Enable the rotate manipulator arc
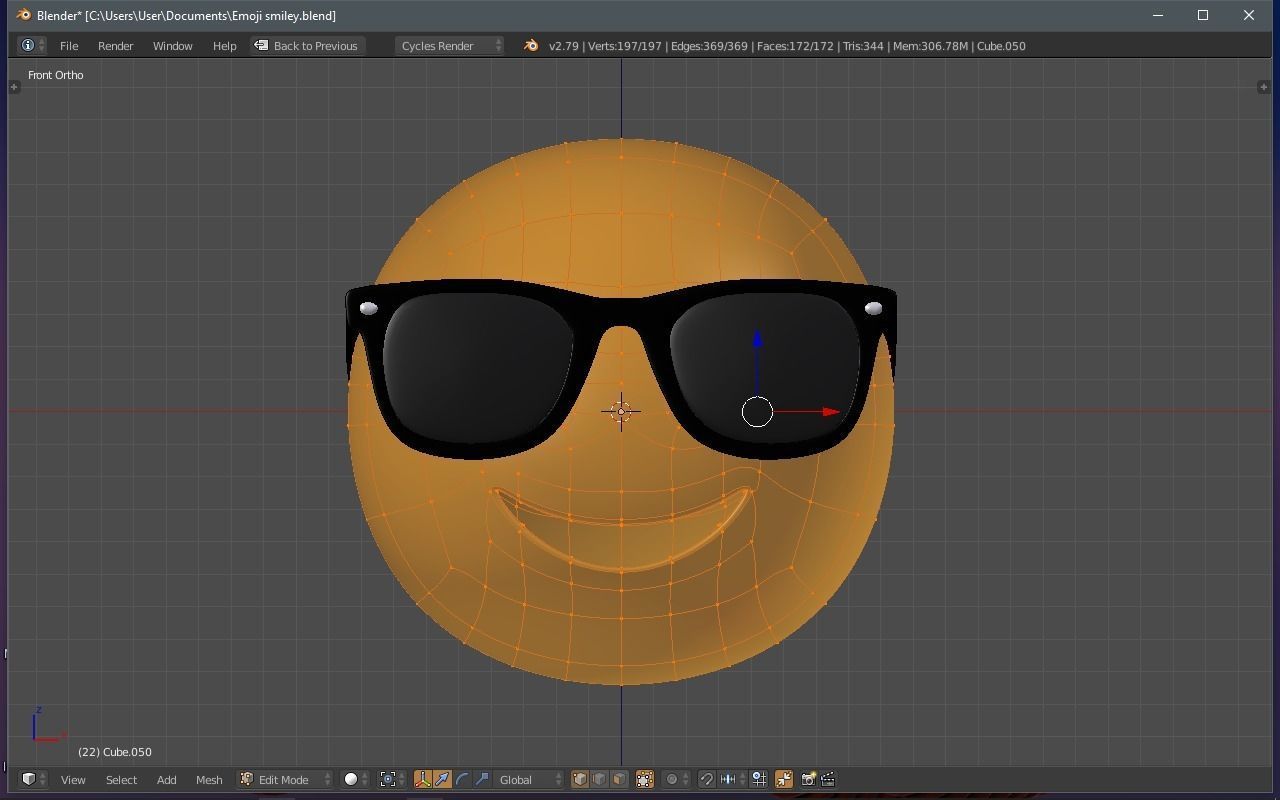Viewport: 1280px width, 800px height. tap(462, 780)
